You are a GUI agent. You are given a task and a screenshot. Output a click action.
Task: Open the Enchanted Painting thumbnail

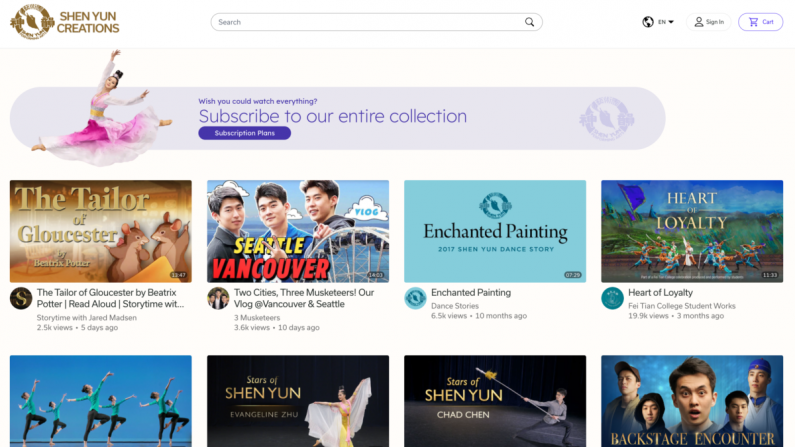(x=495, y=231)
